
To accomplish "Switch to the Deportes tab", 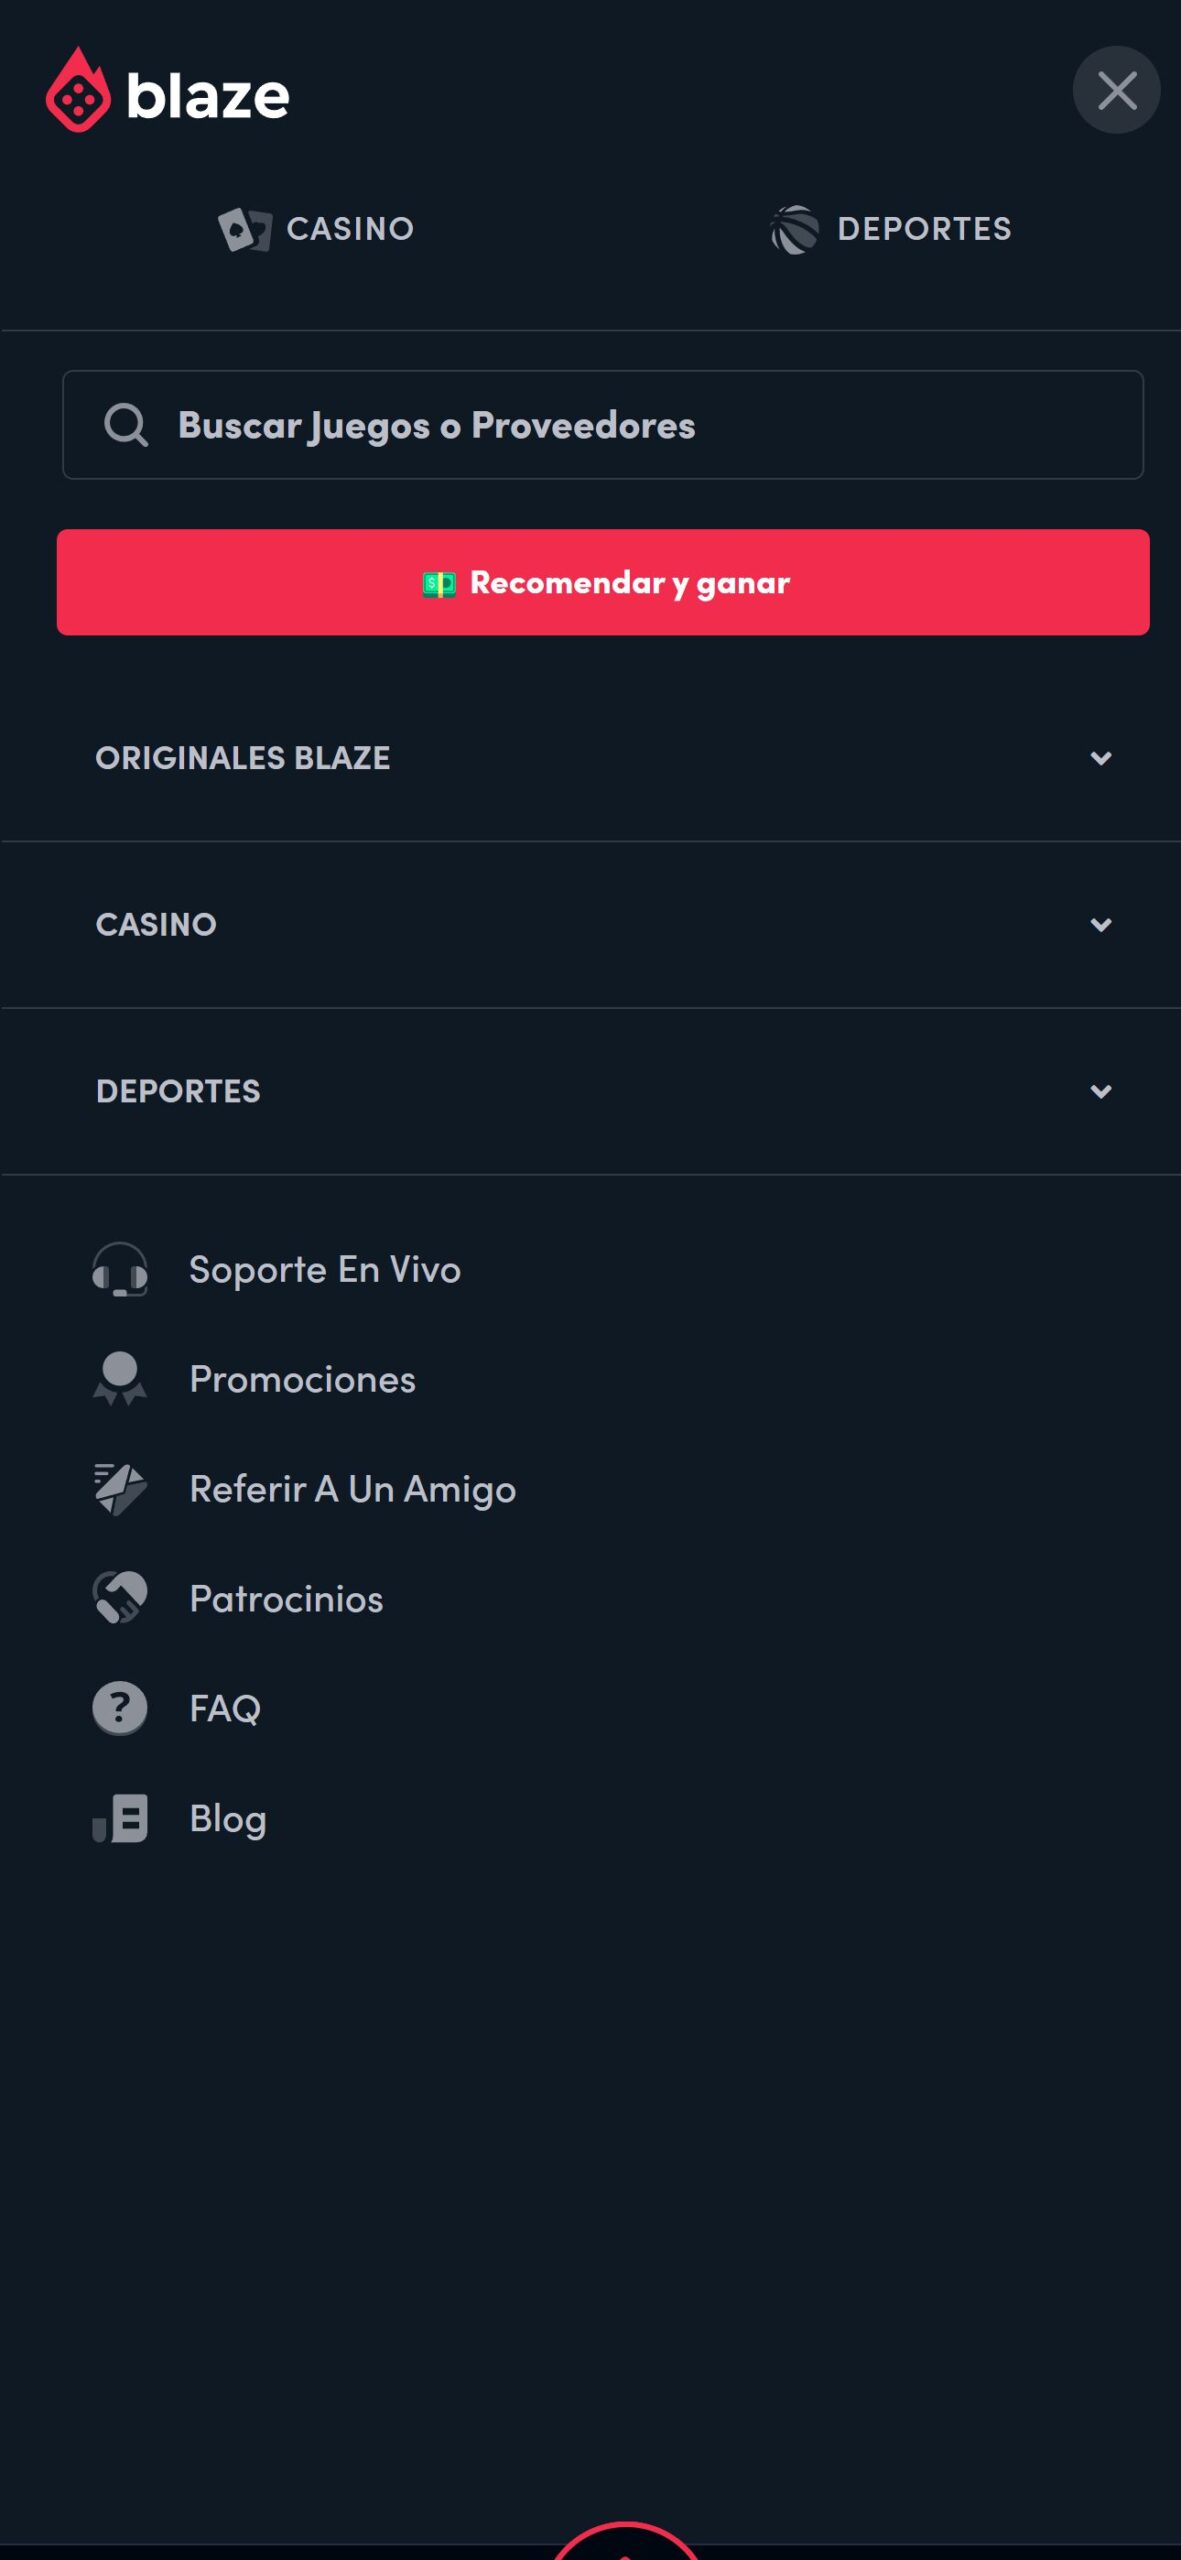I will [x=891, y=229].
